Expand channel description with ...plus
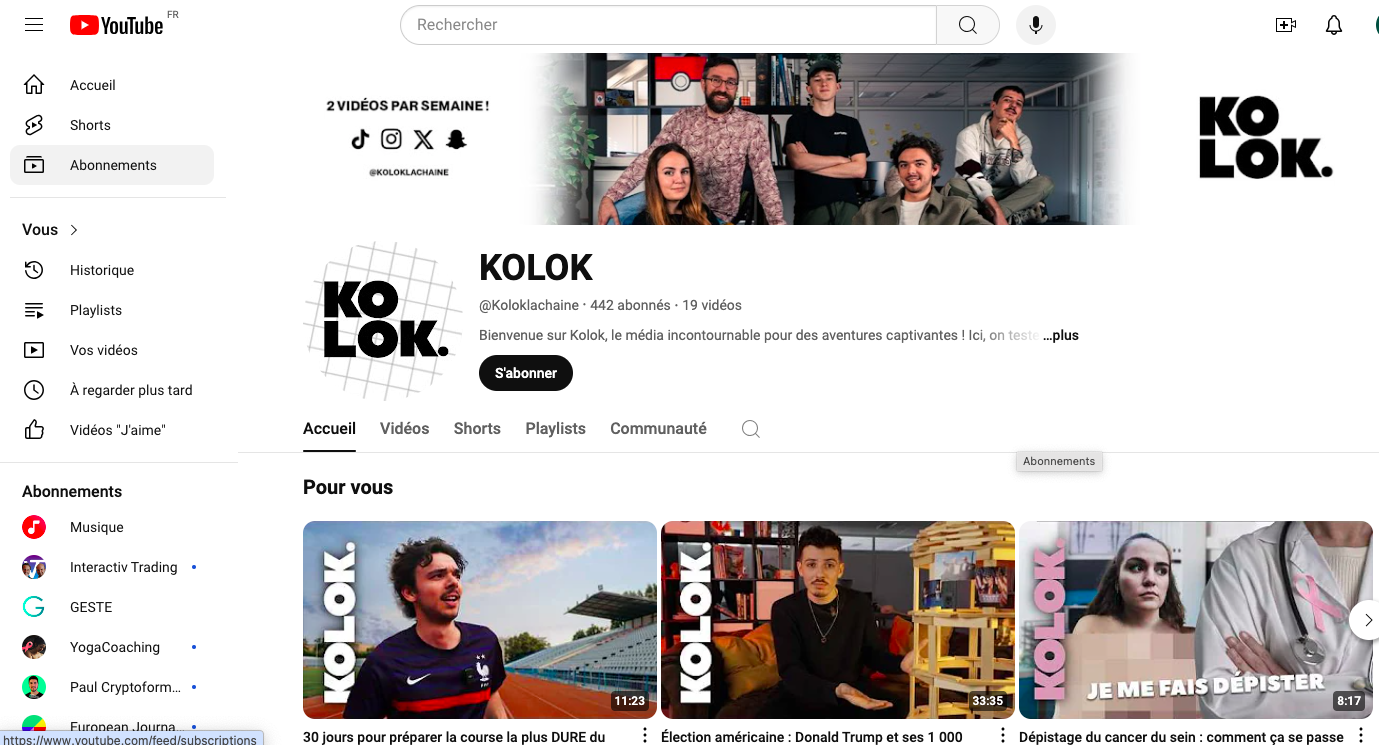The width and height of the screenshot is (1379, 745). pos(1060,335)
